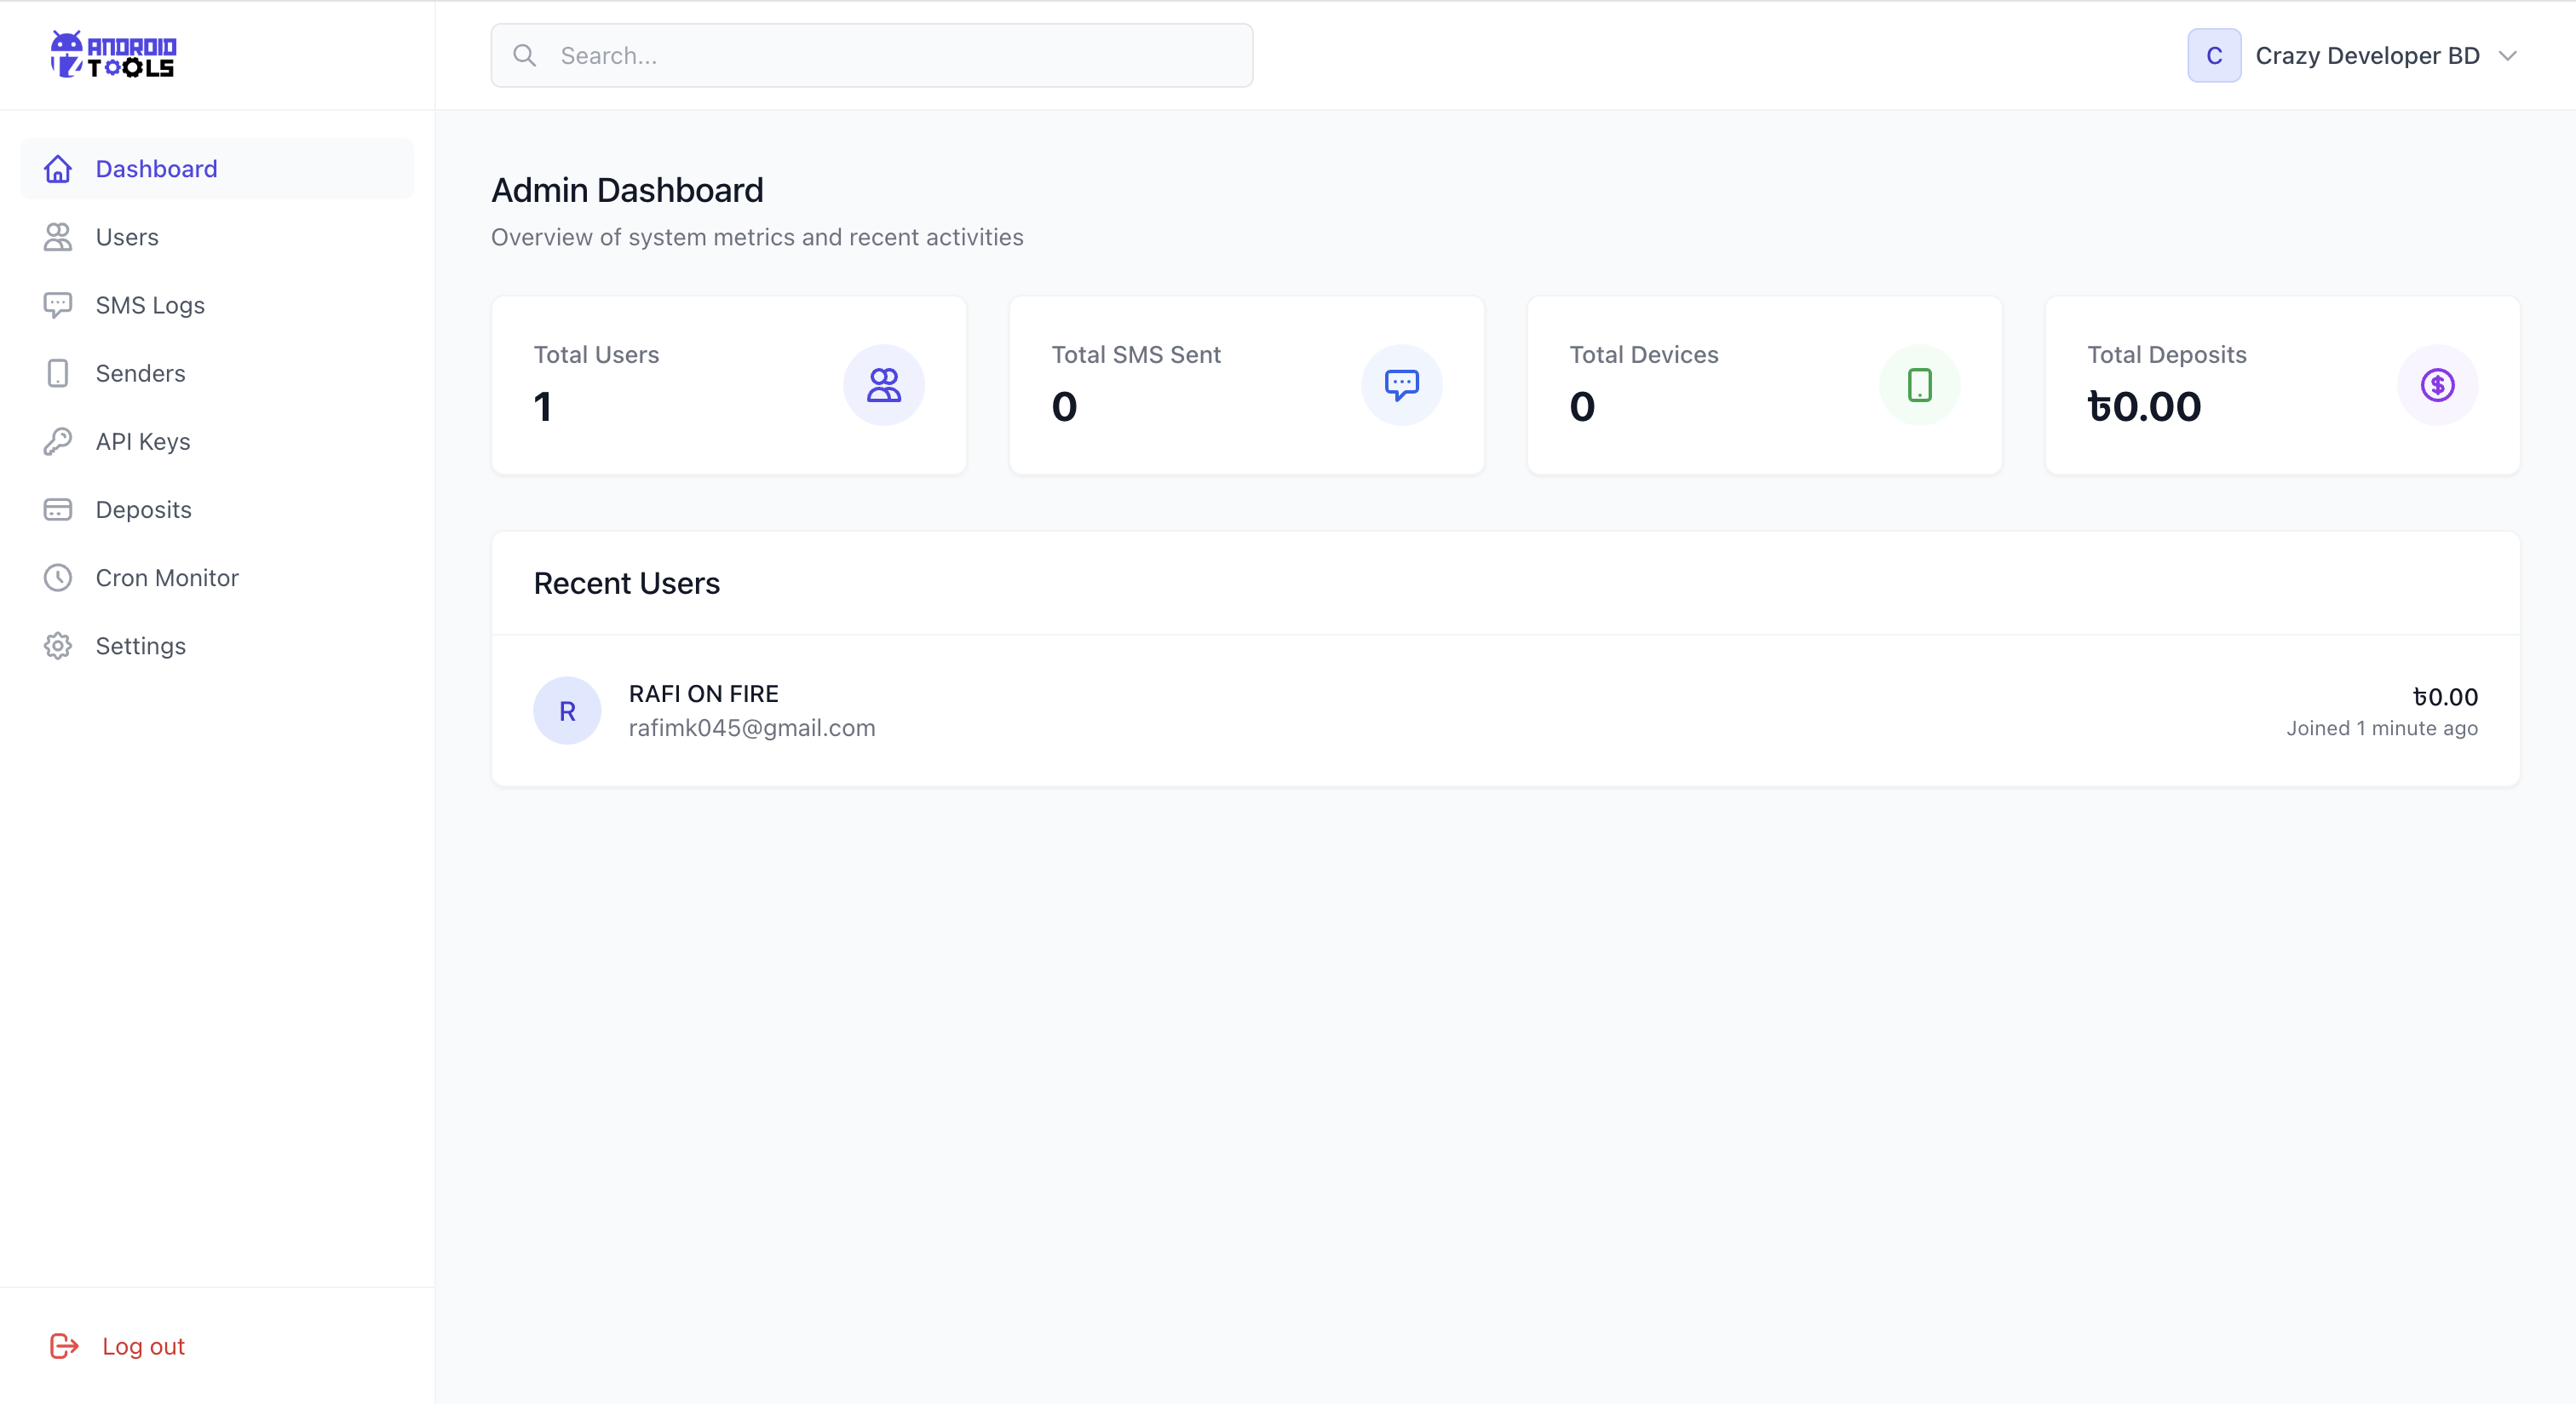This screenshot has width=2576, height=1404.
Task: Click the search magnifier icon
Action: (525, 55)
